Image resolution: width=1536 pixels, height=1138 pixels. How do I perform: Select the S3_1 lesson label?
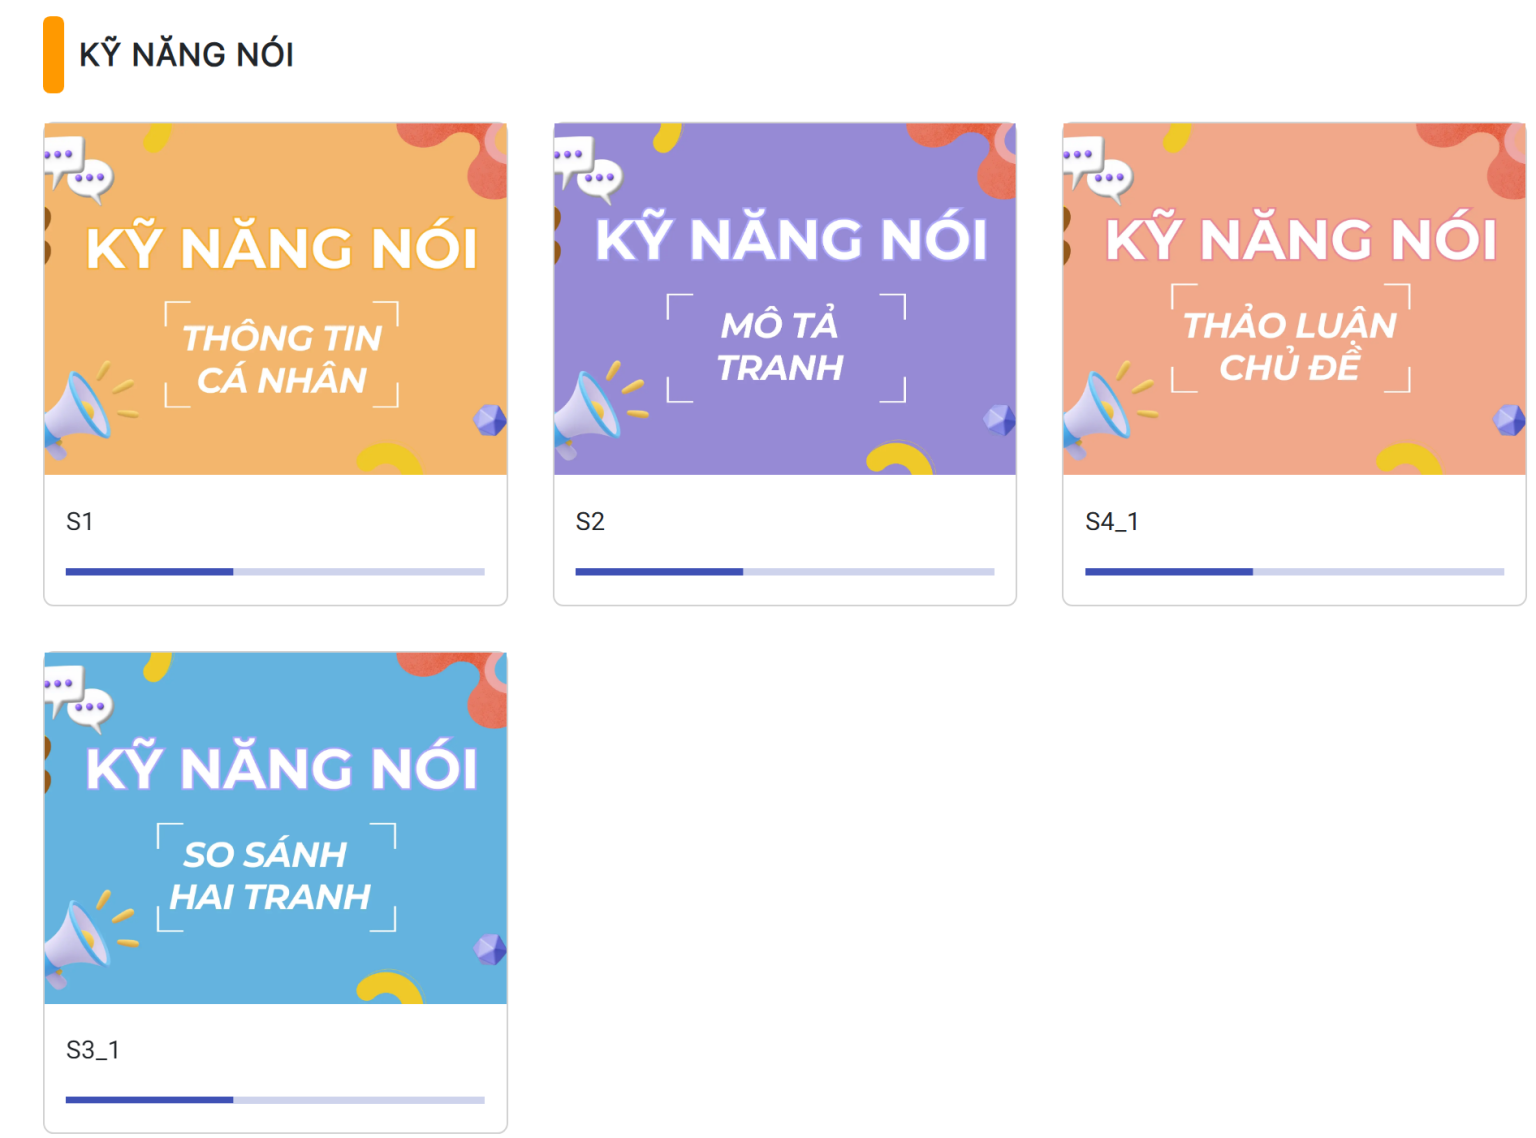point(92,1050)
